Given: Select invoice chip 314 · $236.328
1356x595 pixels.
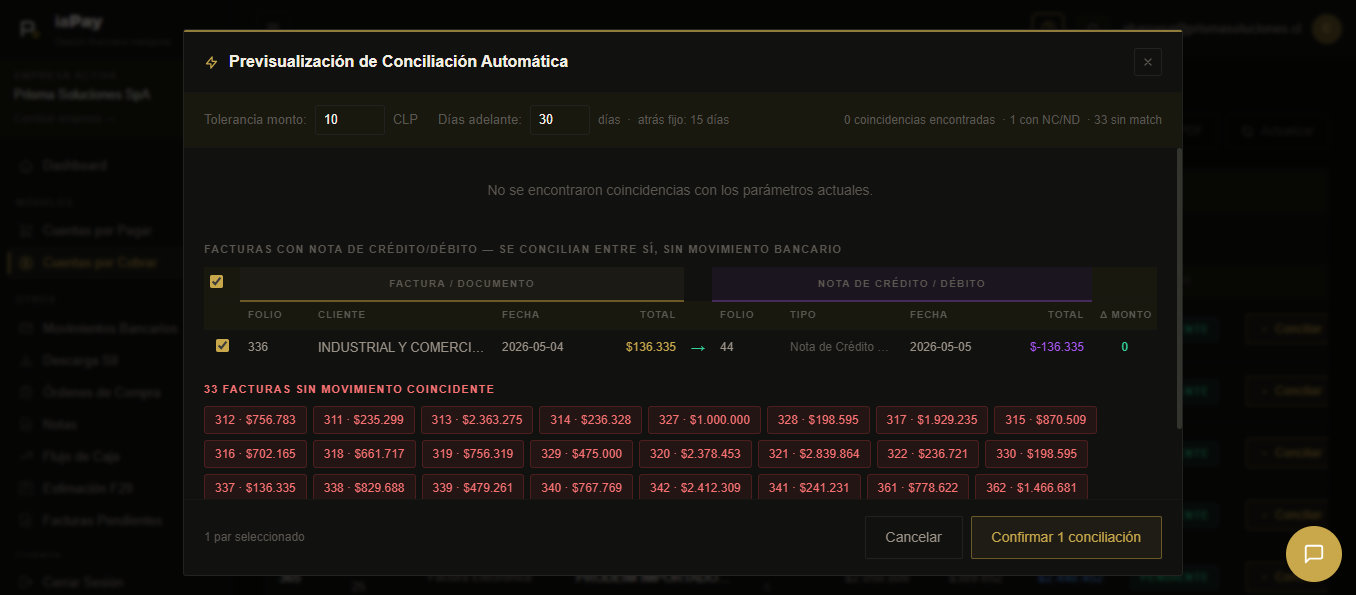Looking at the screenshot, I should point(591,420).
